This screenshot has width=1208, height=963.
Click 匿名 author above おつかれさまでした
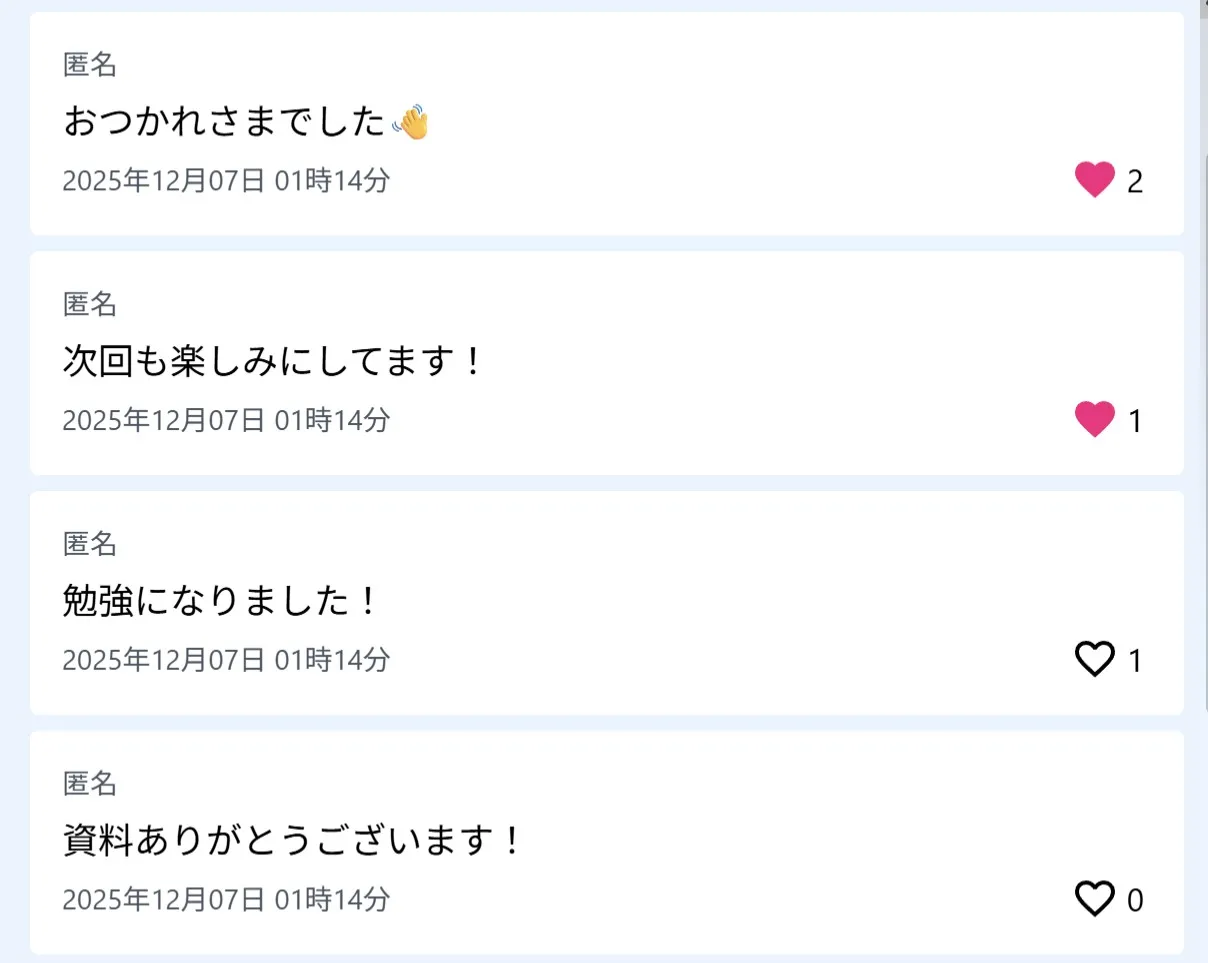pos(90,65)
